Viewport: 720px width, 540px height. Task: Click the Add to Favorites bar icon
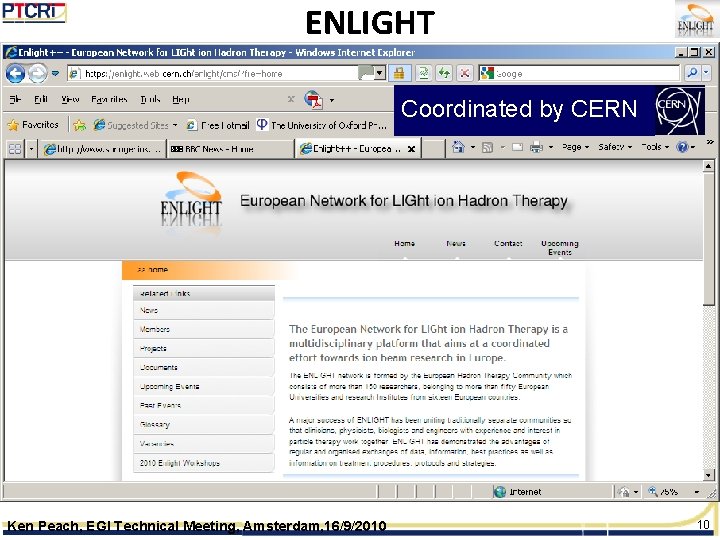(80, 125)
